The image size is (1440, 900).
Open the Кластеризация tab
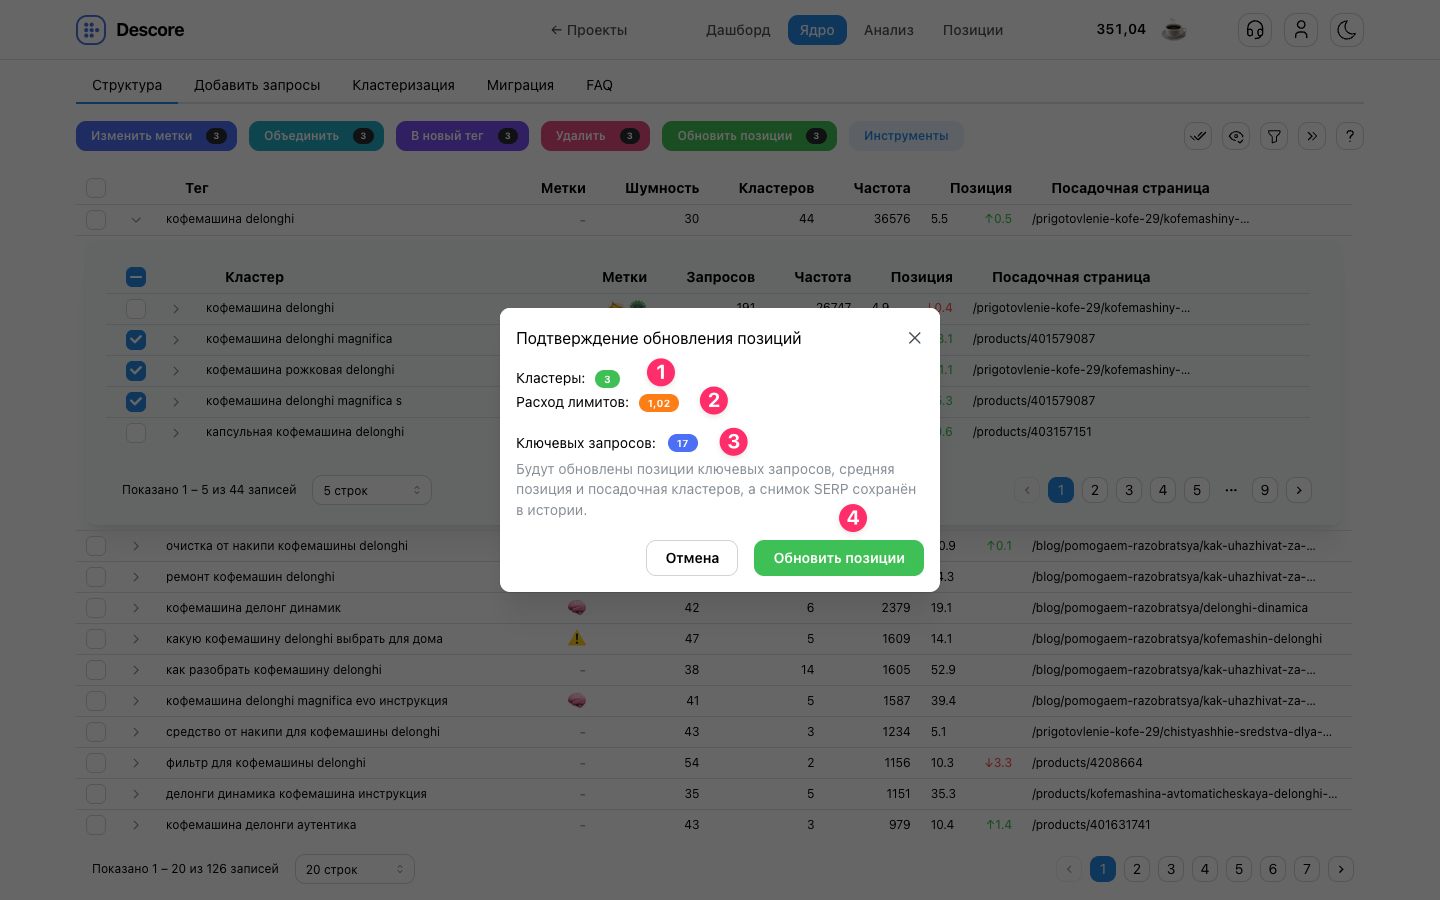pos(403,85)
